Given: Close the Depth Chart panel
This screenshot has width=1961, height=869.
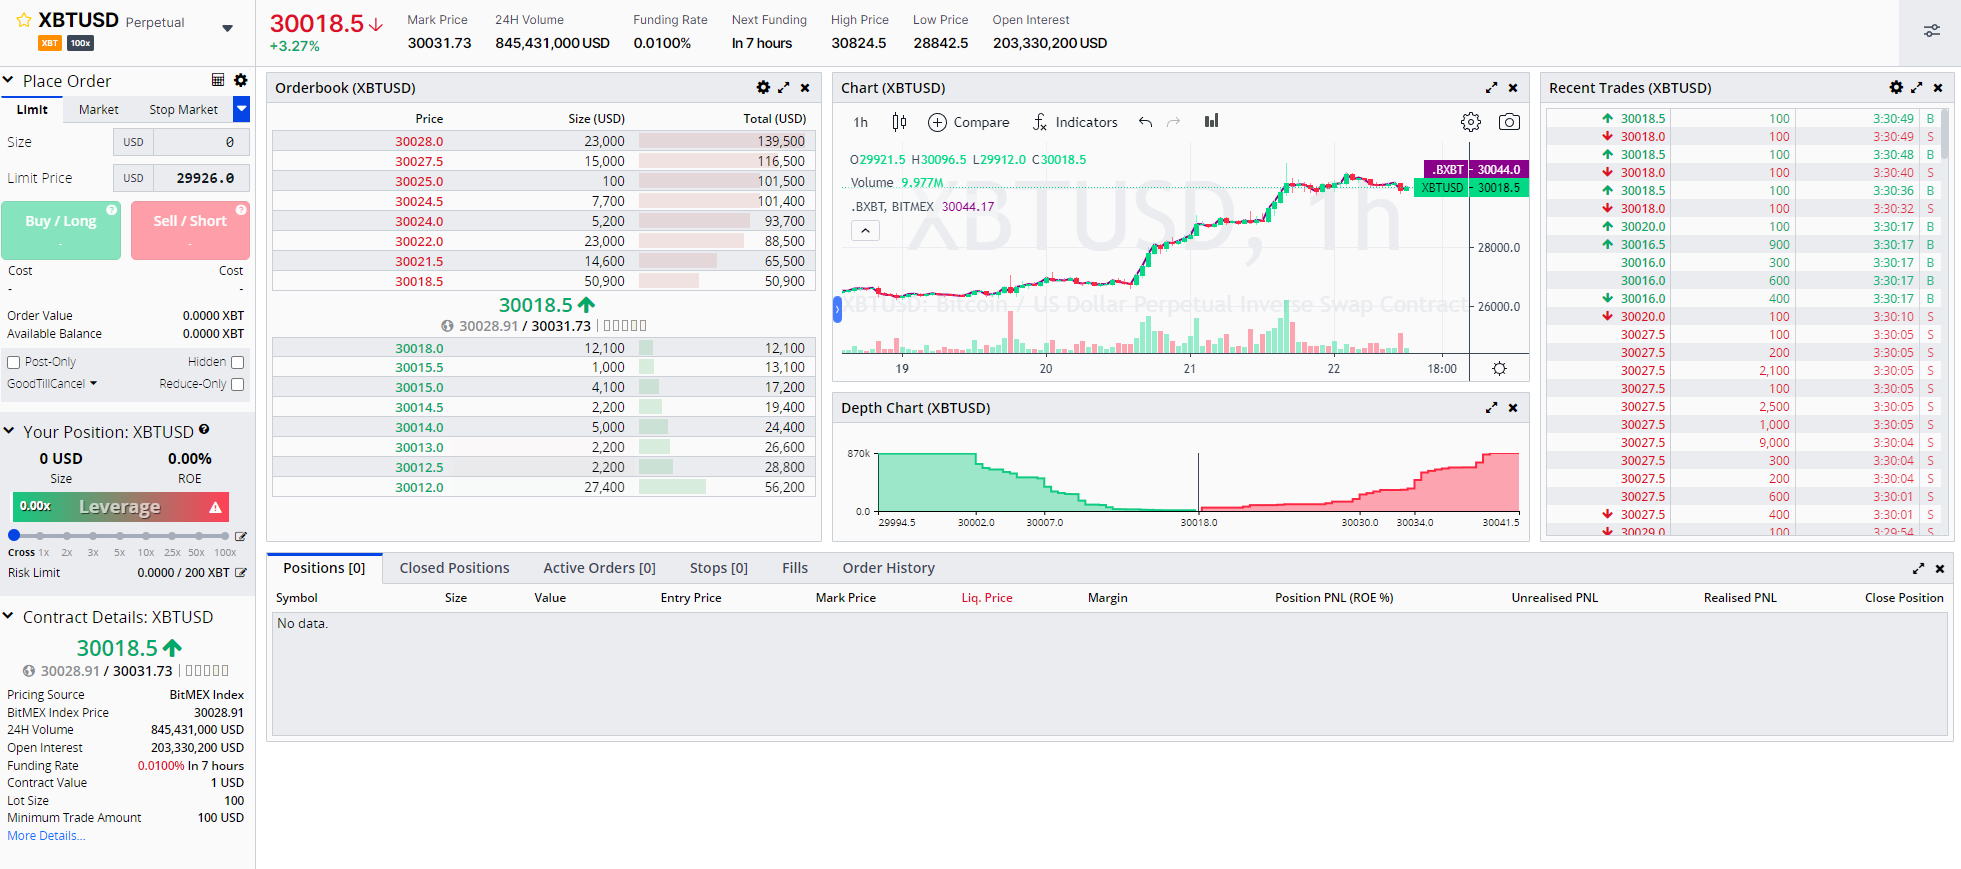Looking at the screenshot, I should 1513,408.
